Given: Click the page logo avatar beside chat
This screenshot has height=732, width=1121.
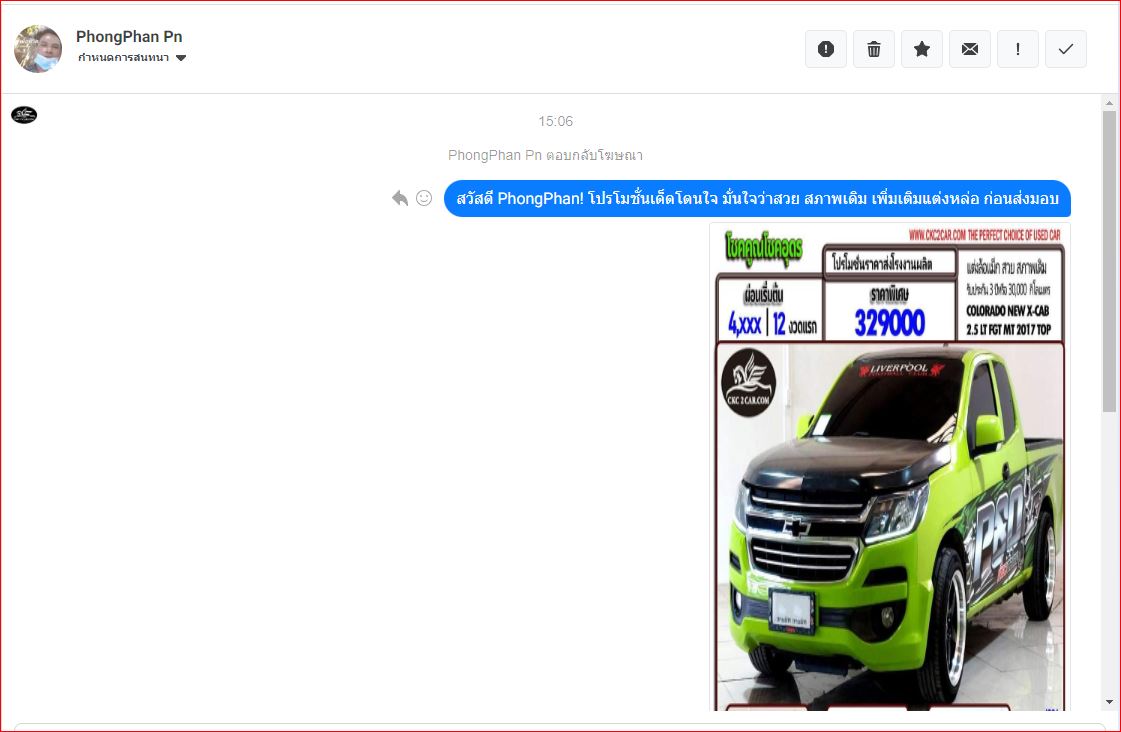Looking at the screenshot, I should 24,114.
